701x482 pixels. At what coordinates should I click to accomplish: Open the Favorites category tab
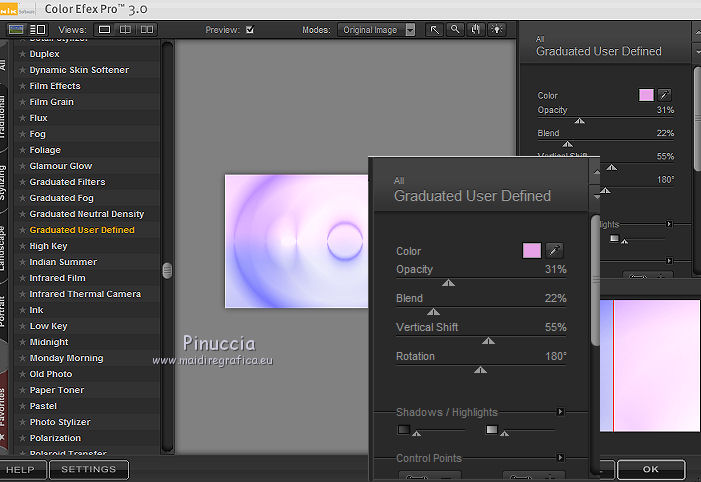3,408
